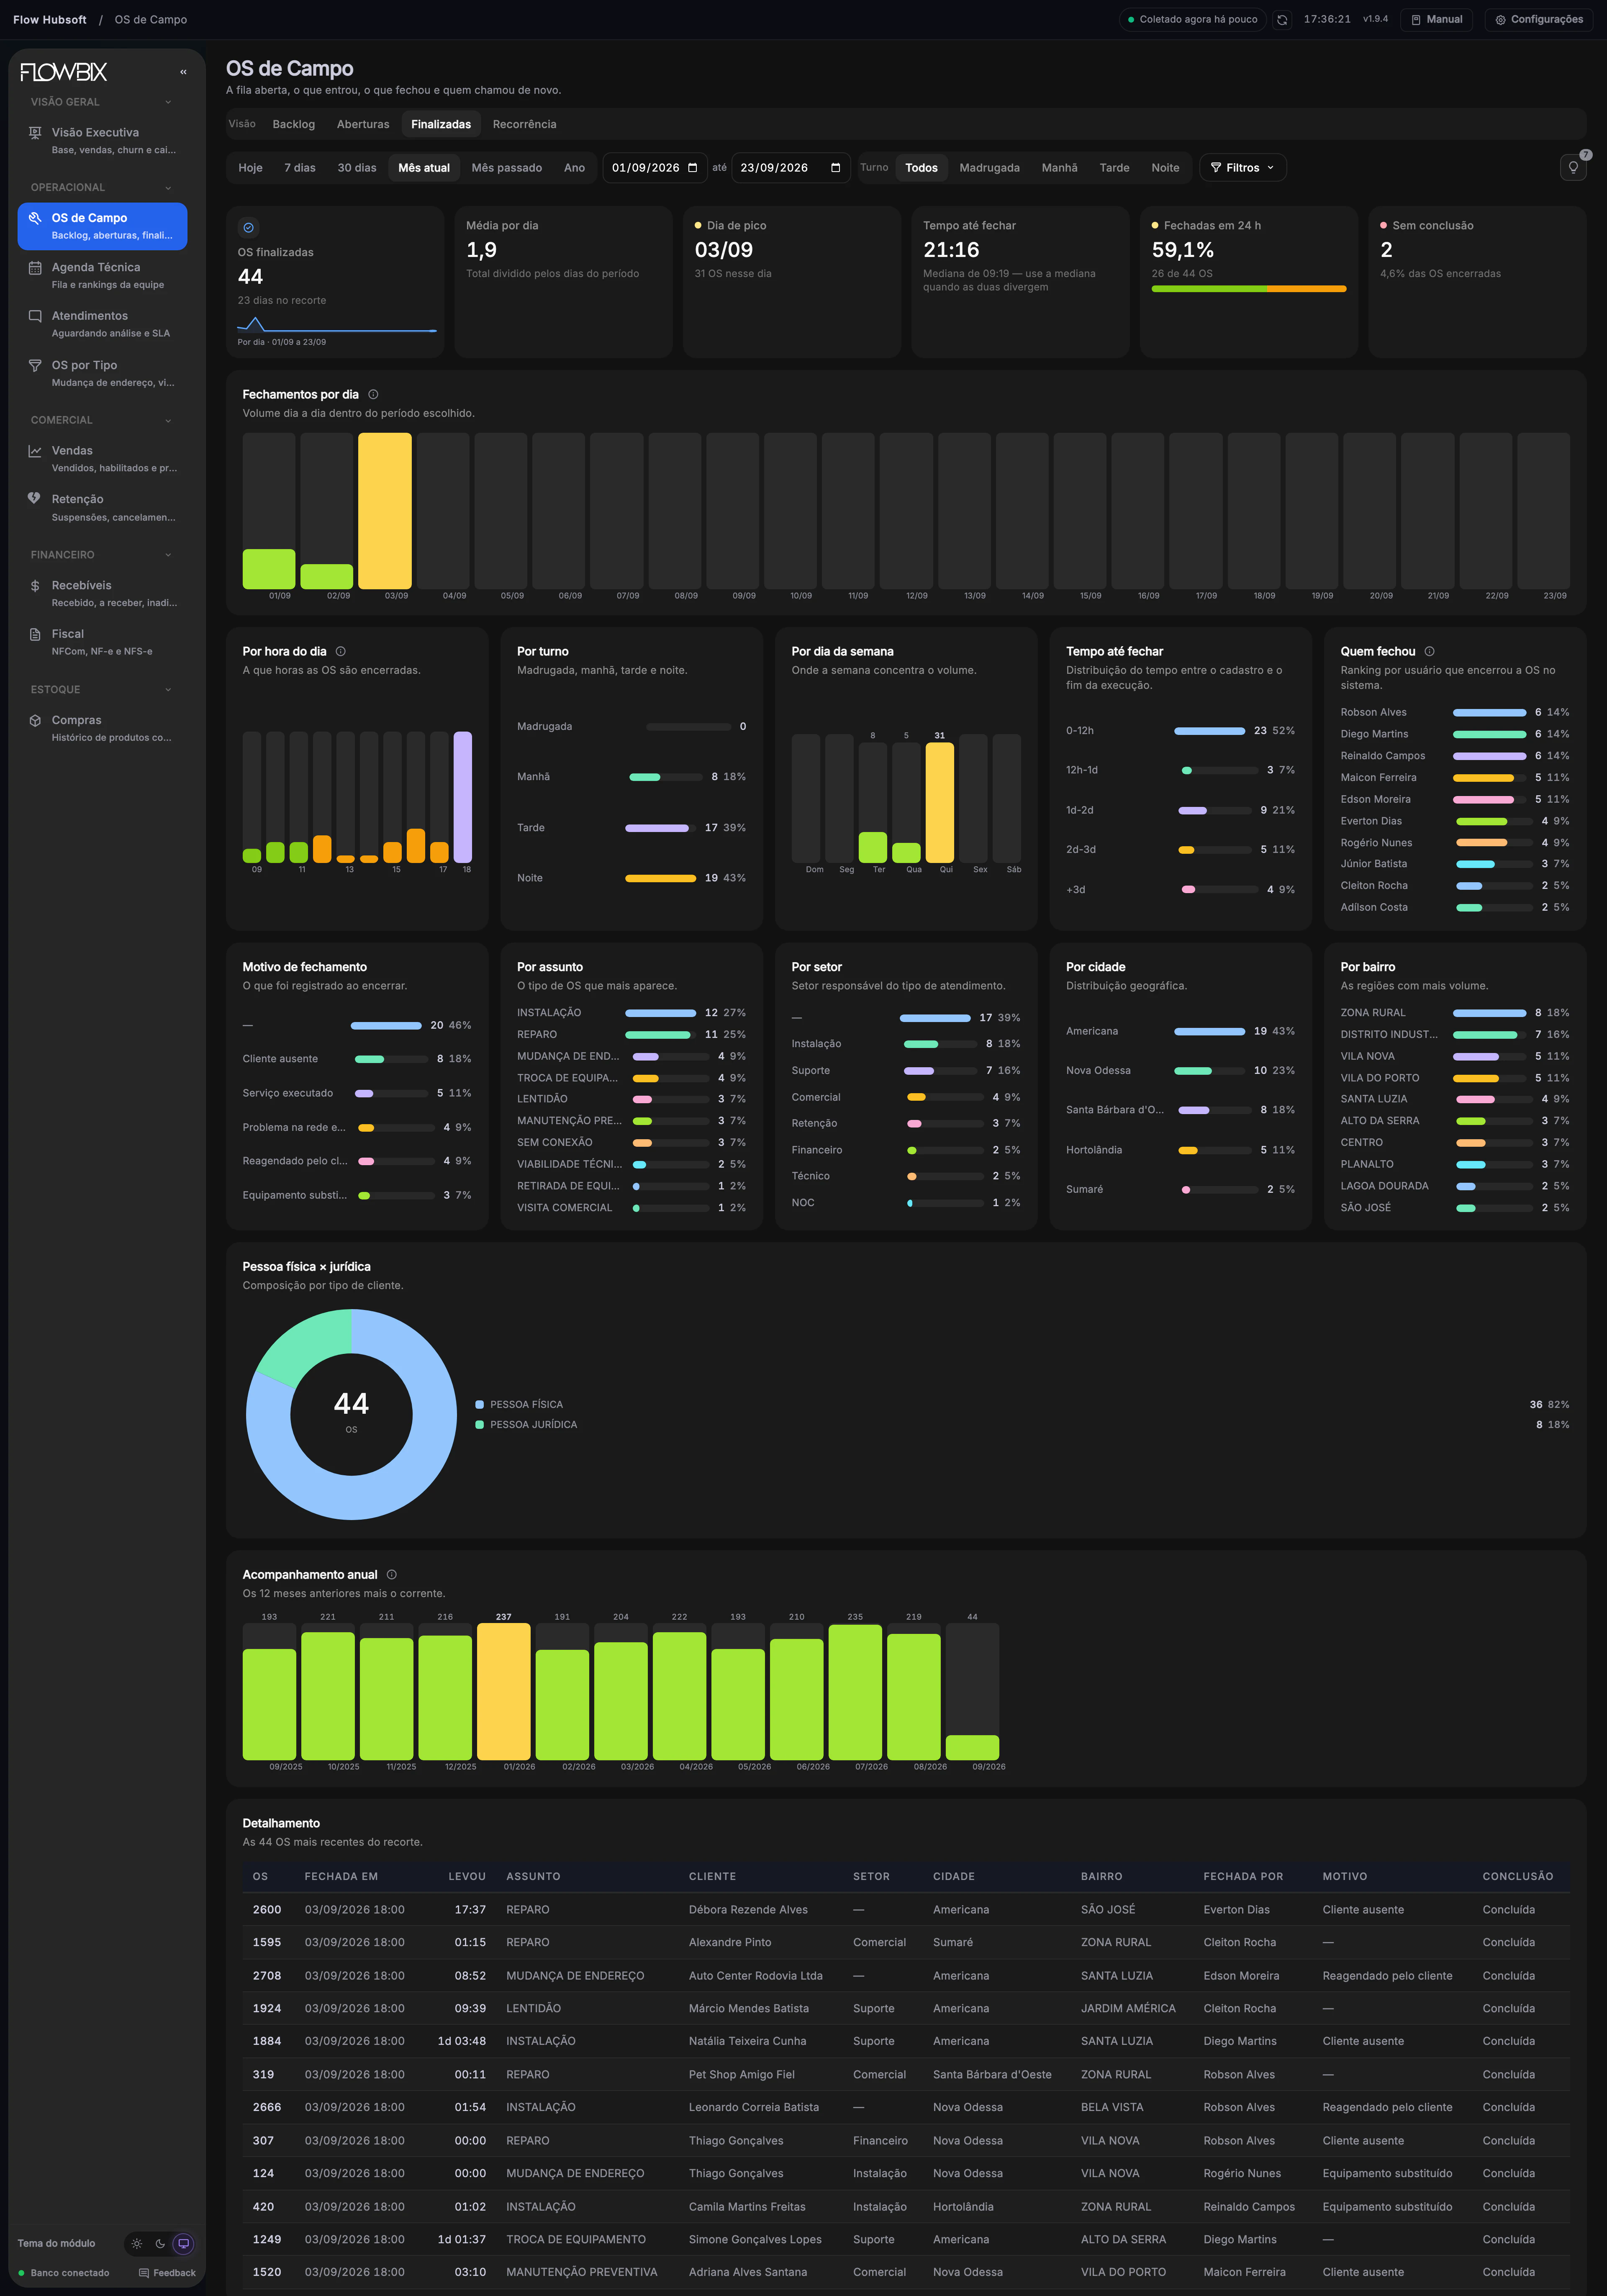Set period to 7 dias
Screen dimensions: 1607x2296
[x=300, y=168]
